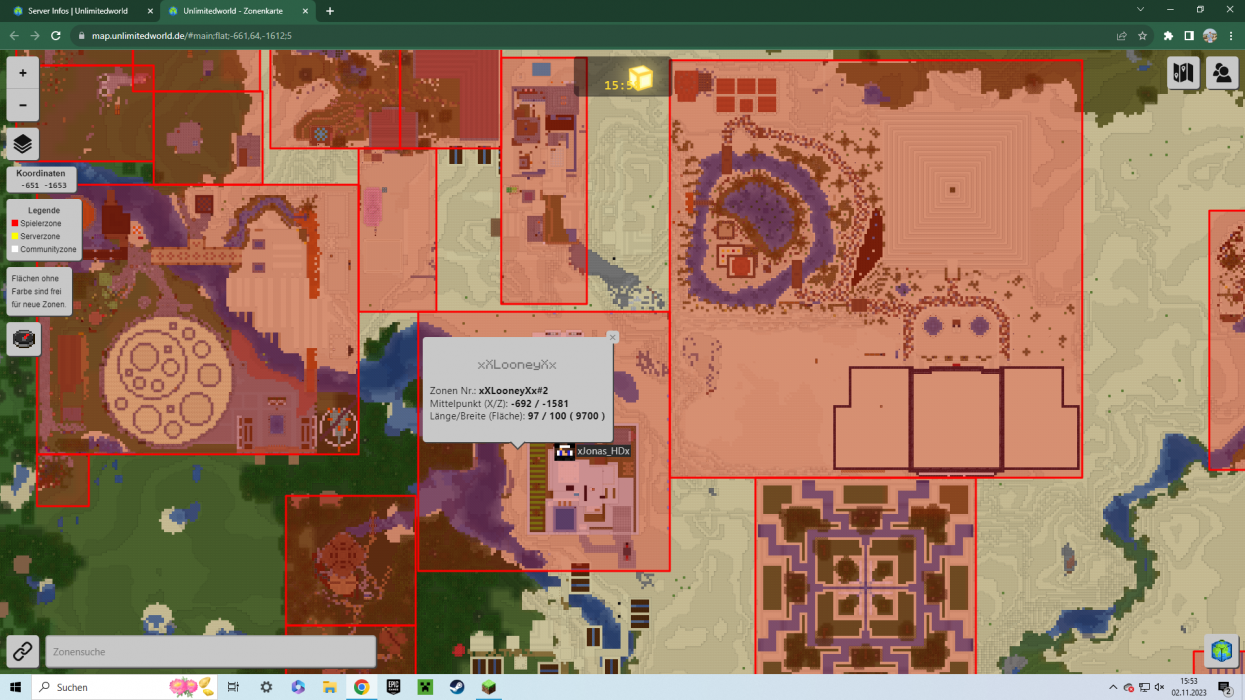The width and height of the screenshot is (1245, 700).
Task: Open Settings gear on taskbar
Action: pos(266,687)
